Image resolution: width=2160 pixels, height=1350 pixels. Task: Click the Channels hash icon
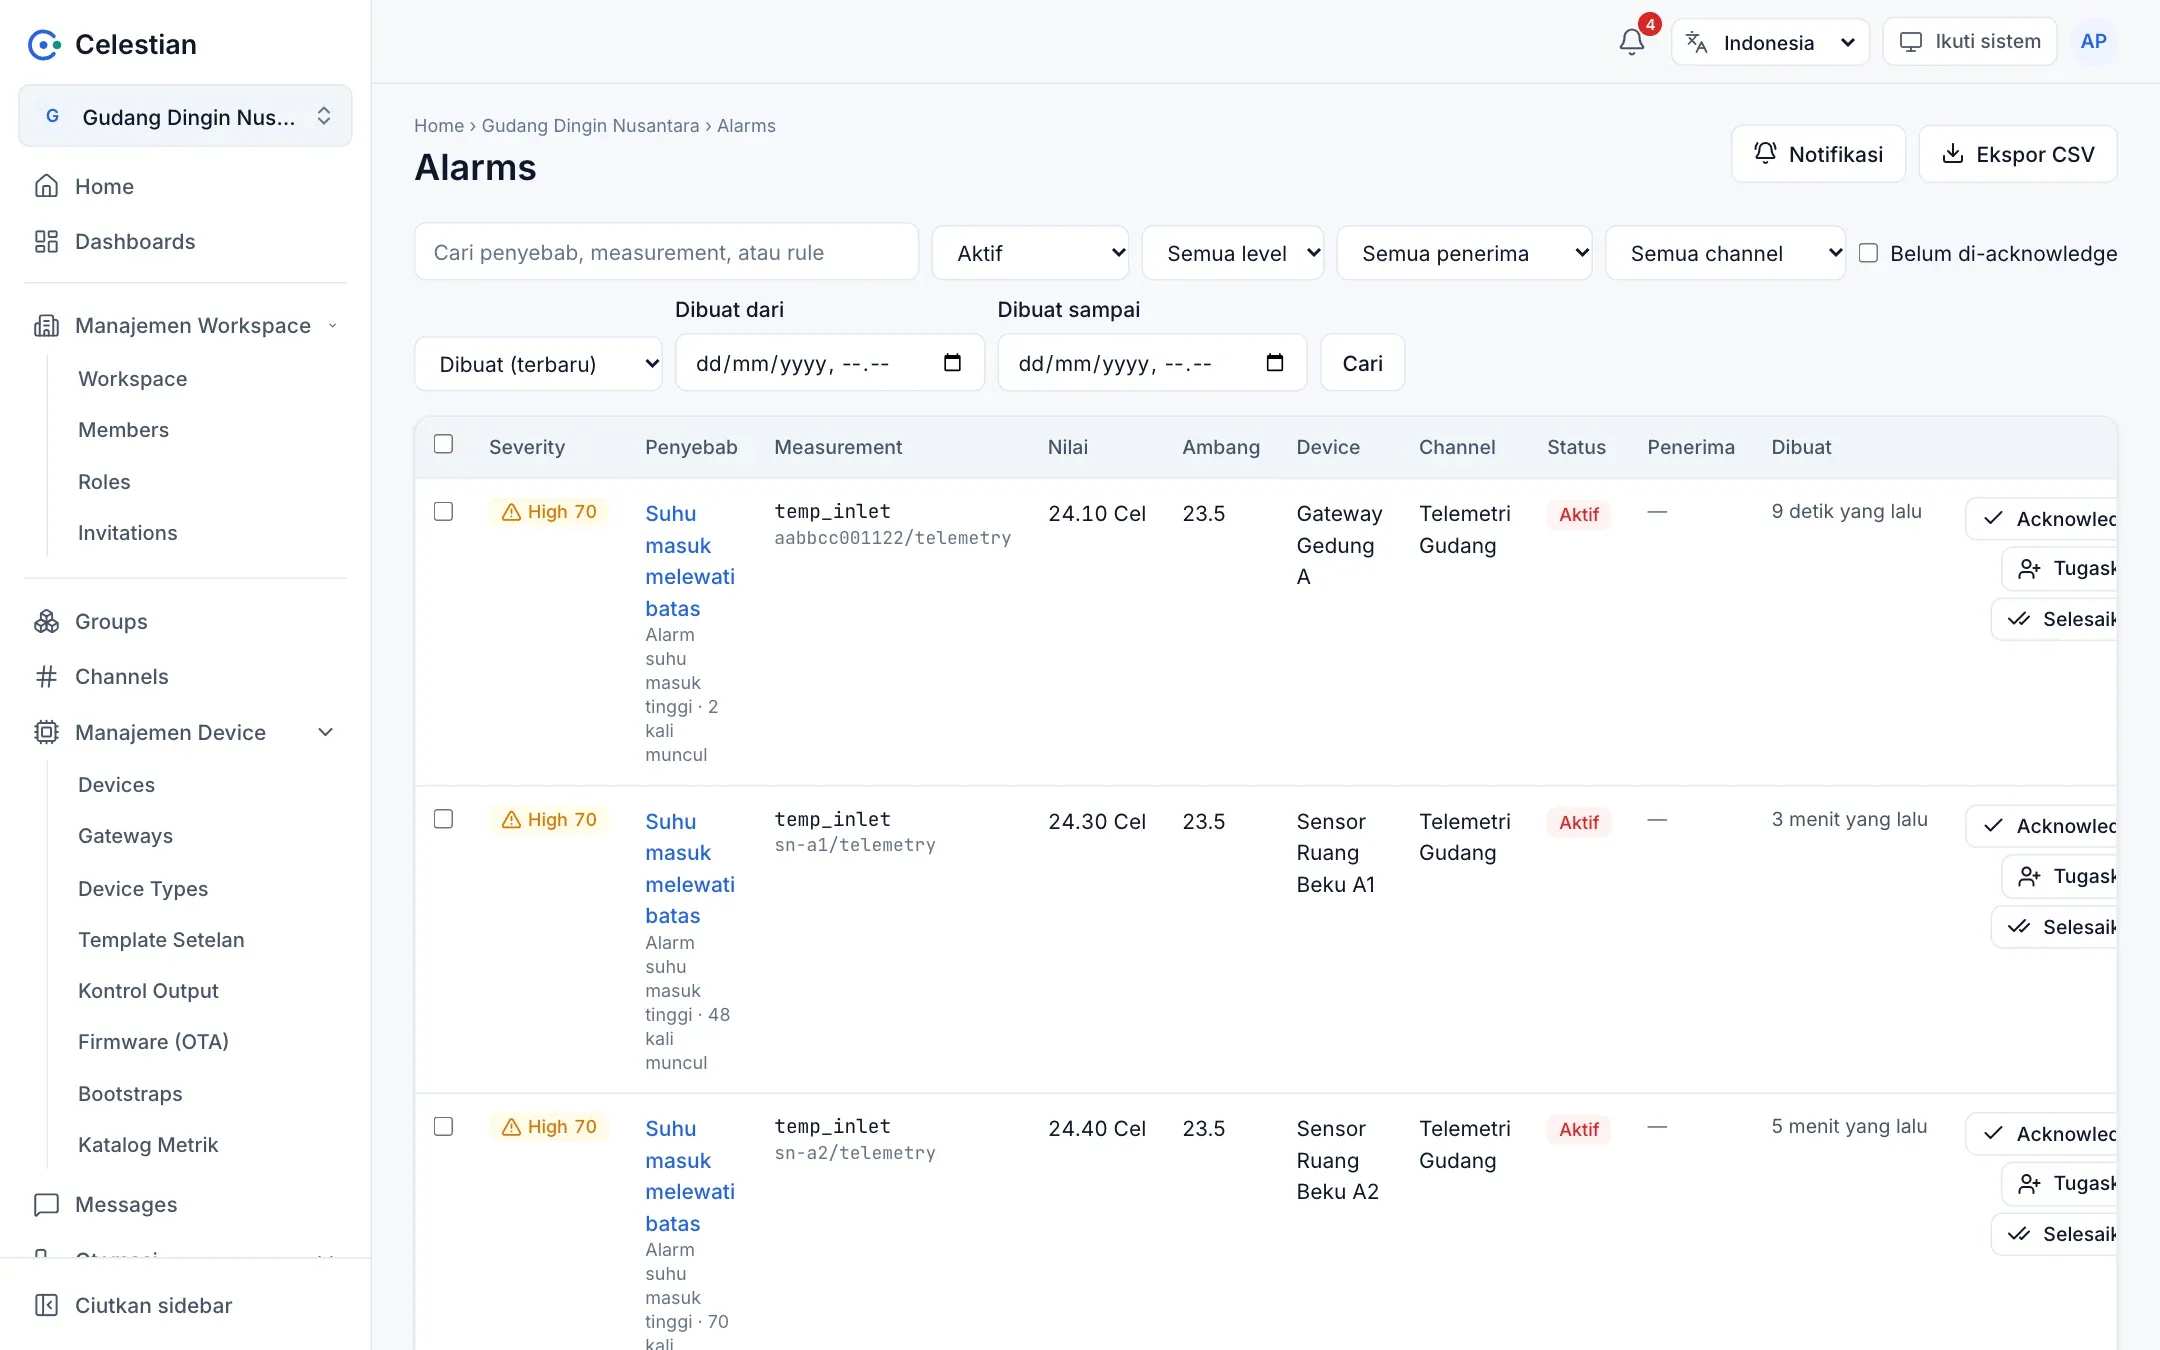point(46,676)
